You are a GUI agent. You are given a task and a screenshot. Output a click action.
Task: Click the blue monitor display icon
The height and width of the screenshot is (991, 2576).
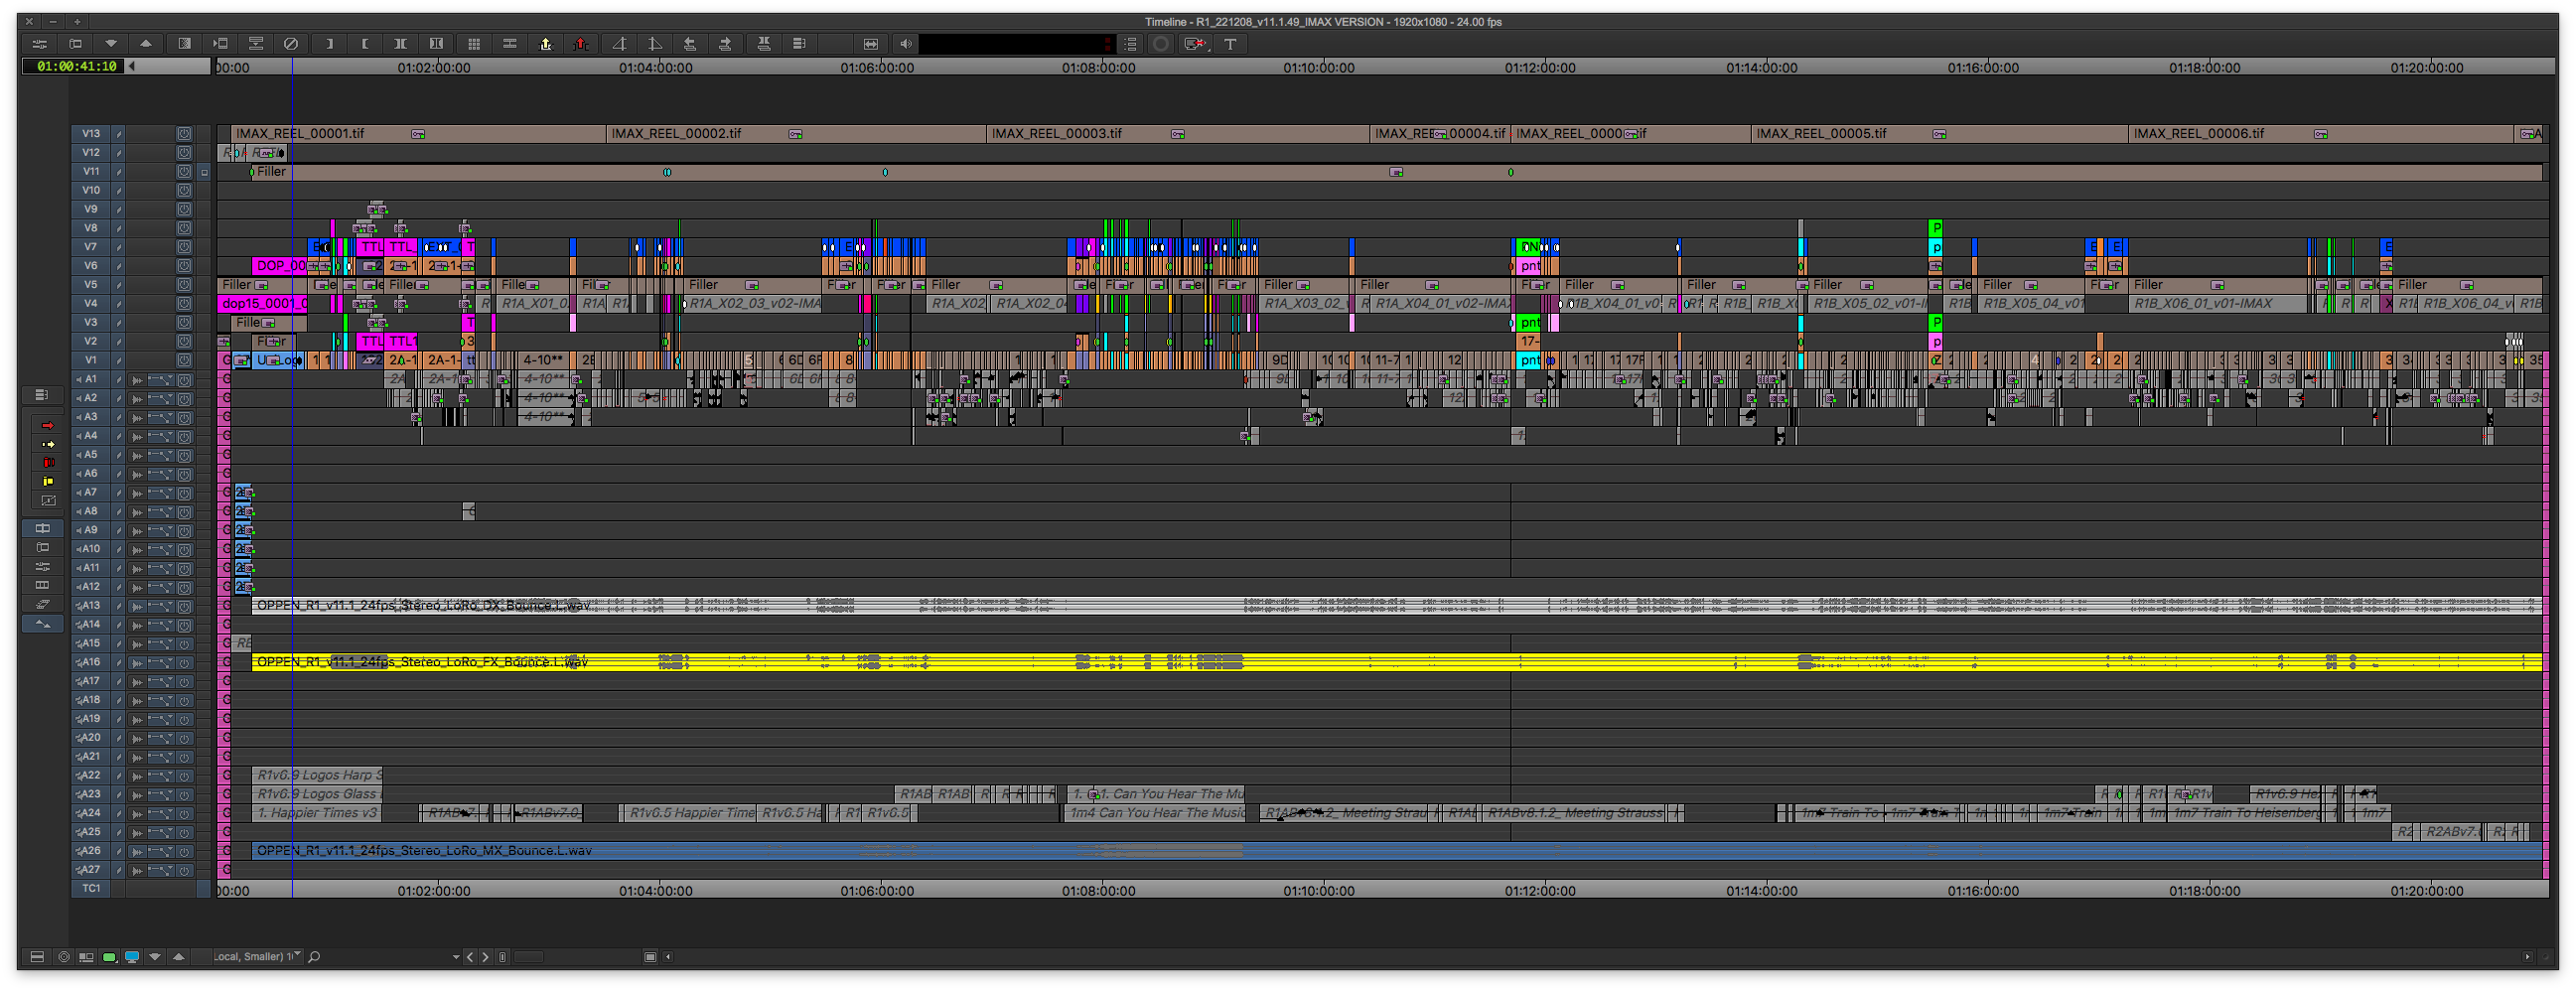click(132, 957)
